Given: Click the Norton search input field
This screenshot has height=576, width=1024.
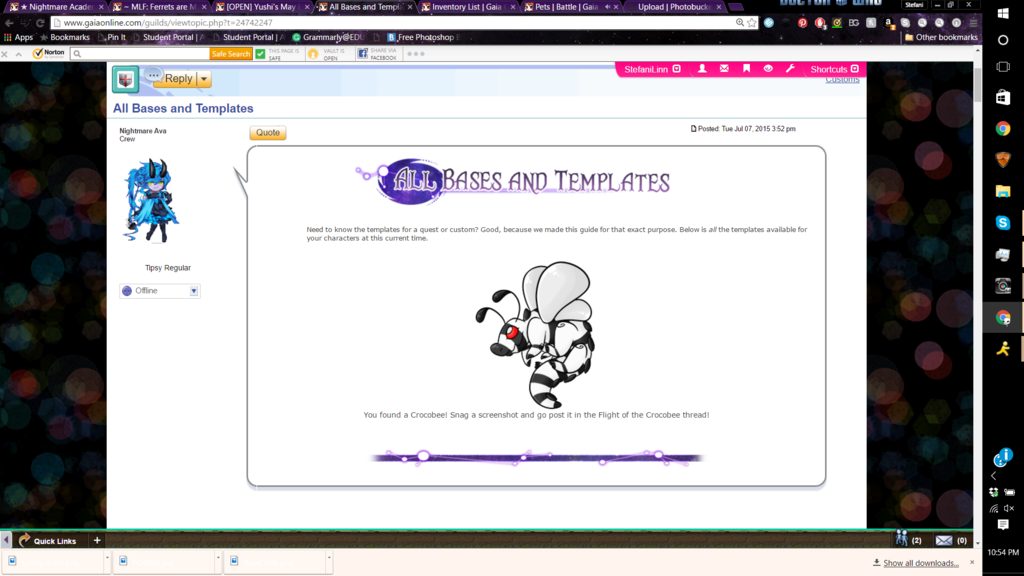Looking at the screenshot, I should tap(140, 54).
